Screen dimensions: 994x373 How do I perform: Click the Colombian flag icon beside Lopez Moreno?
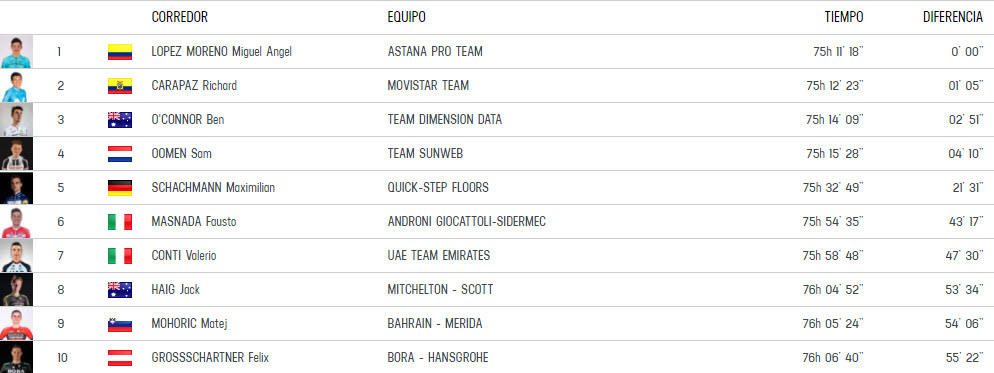click(x=120, y=52)
